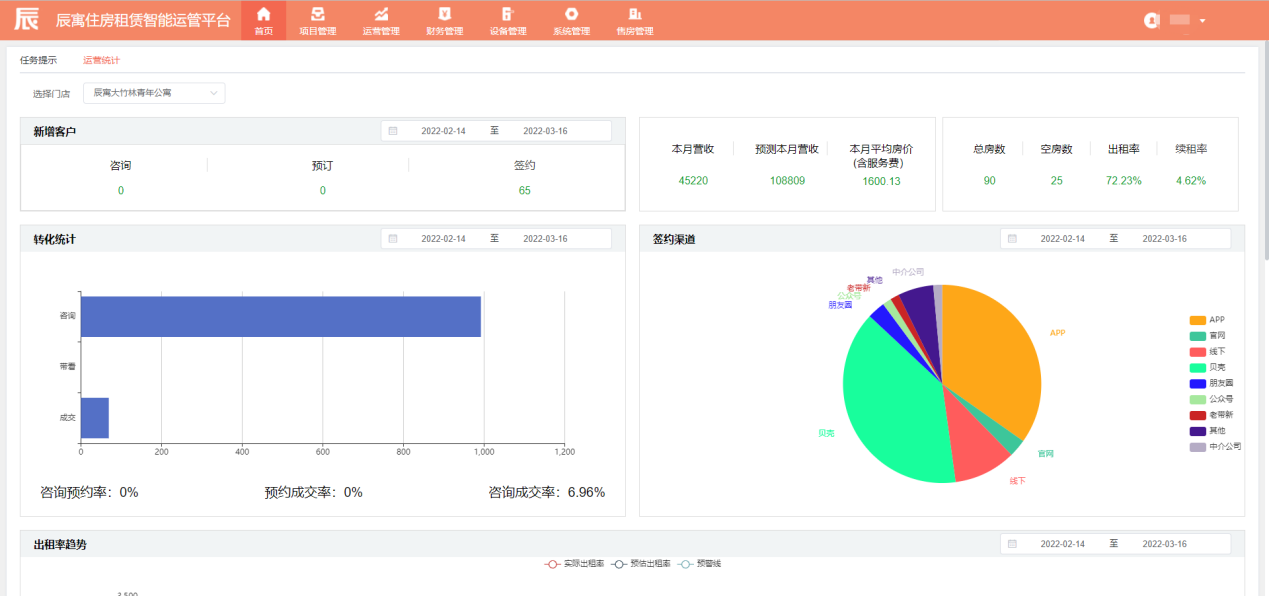Open 运营管理 operations chart icon
Viewport: 1269px width, 596px height.
pyautogui.click(x=381, y=14)
